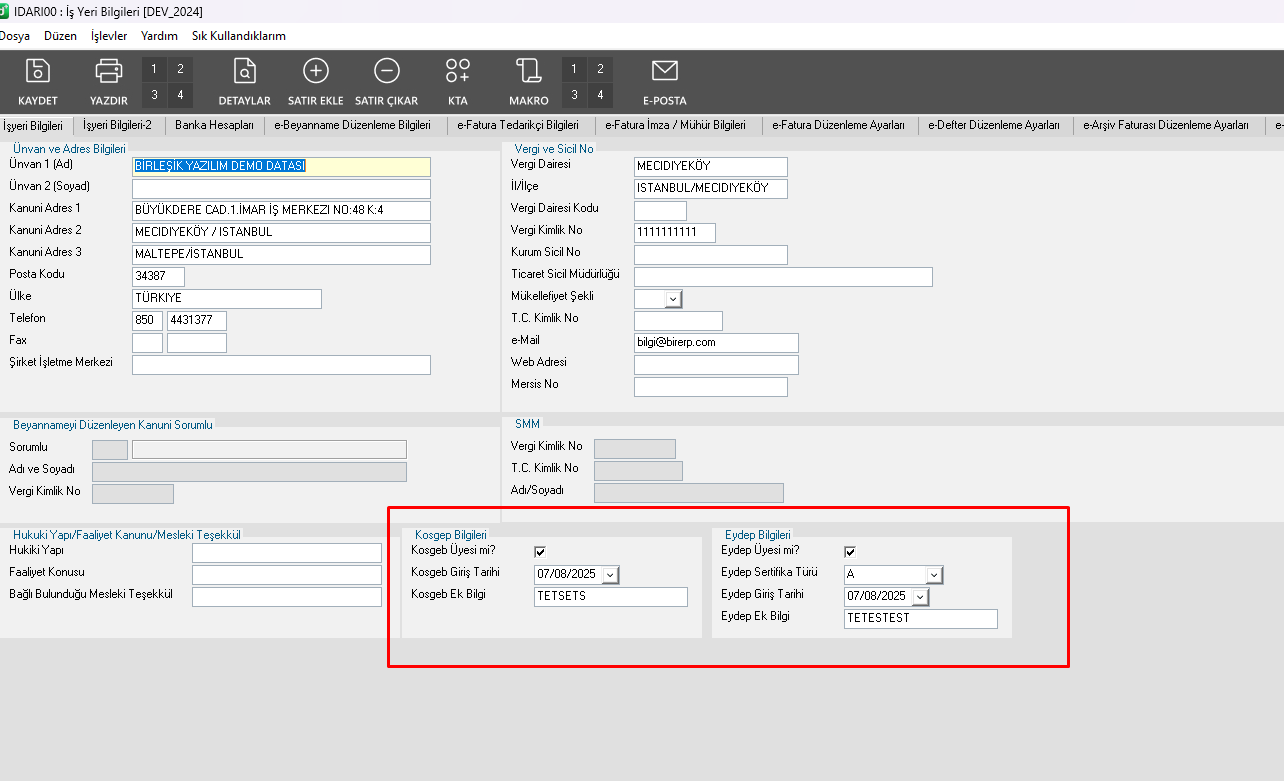Click the Makro scroll icon
The height and width of the screenshot is (781, 1284).
point(528,73)
